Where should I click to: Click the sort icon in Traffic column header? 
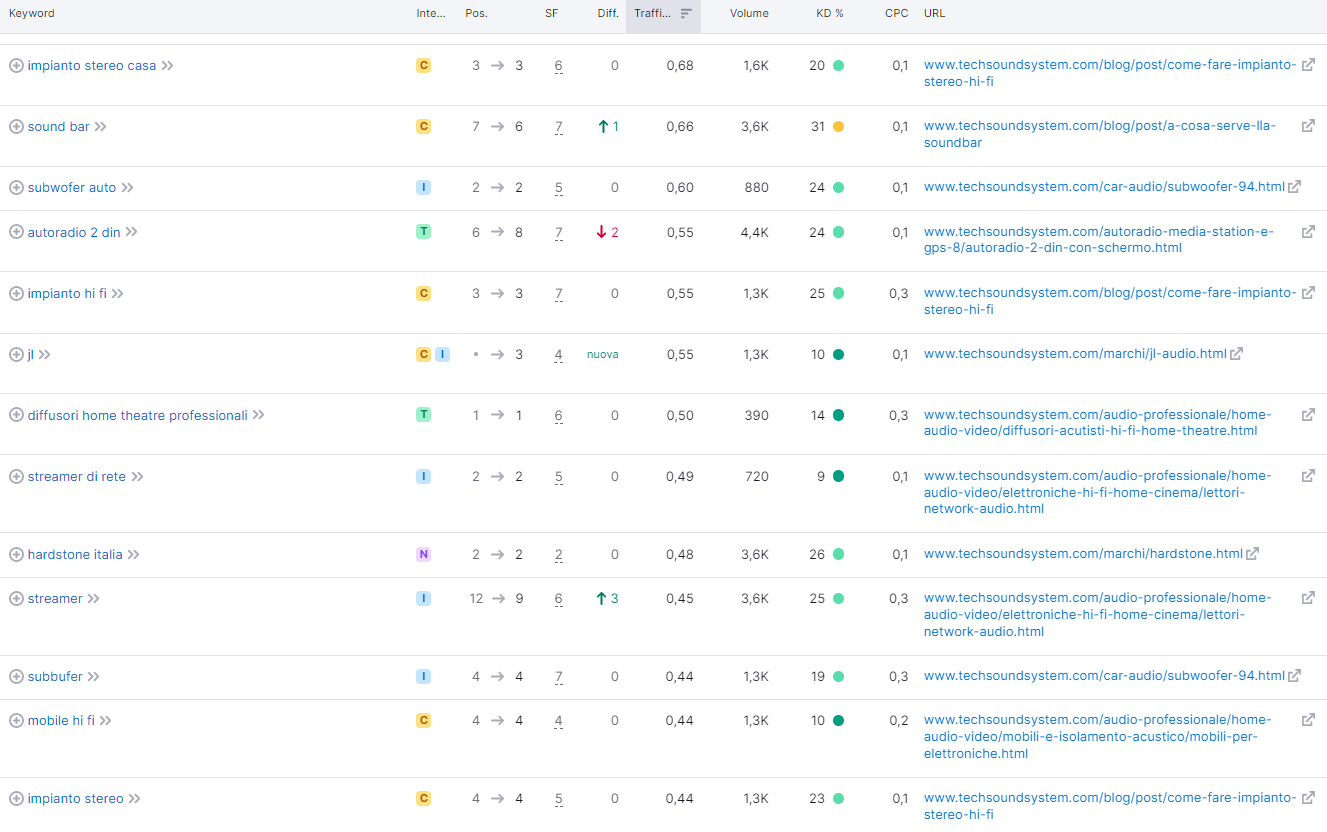pos(686,13)
